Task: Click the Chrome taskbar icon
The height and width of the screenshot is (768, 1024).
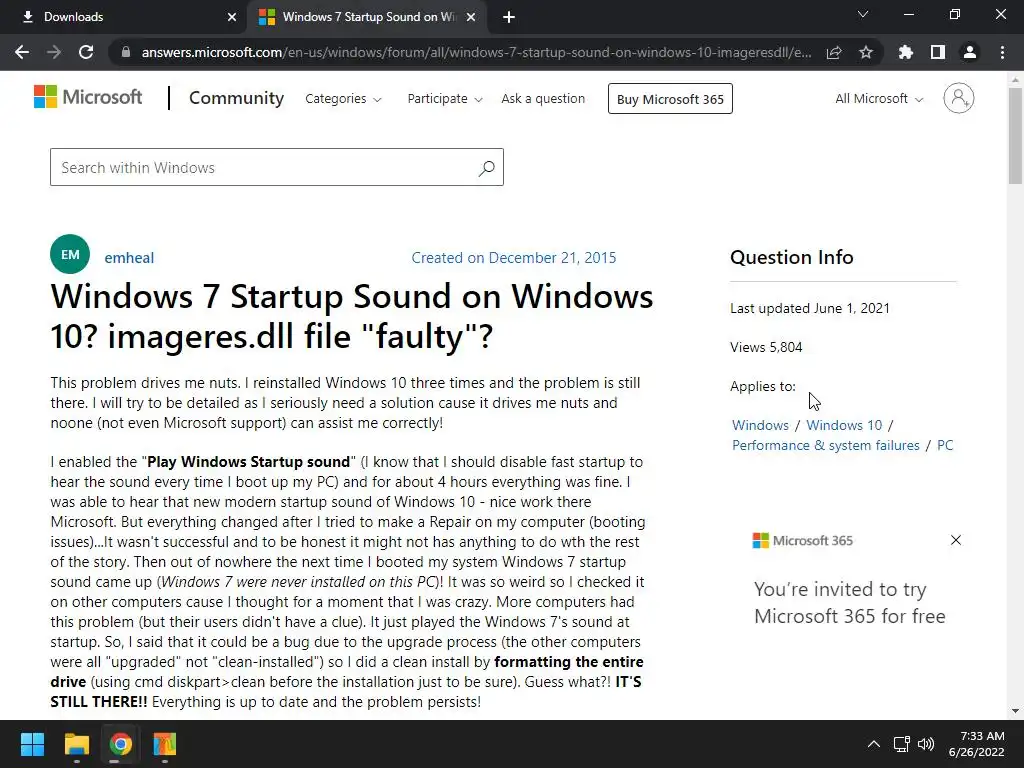Action: [120, 744]
